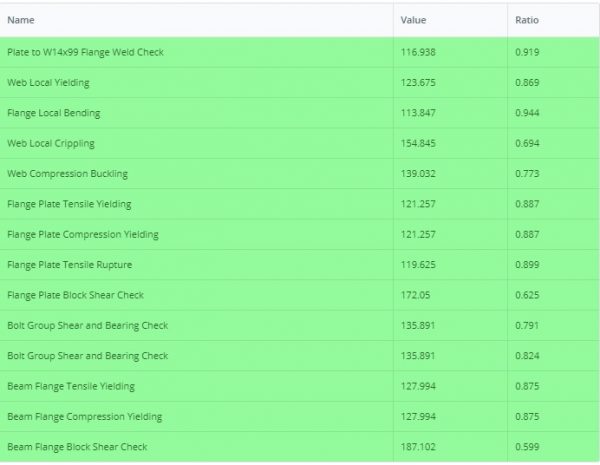
Task: Click the value cell 116.938
Action: (x=418, y=52)
